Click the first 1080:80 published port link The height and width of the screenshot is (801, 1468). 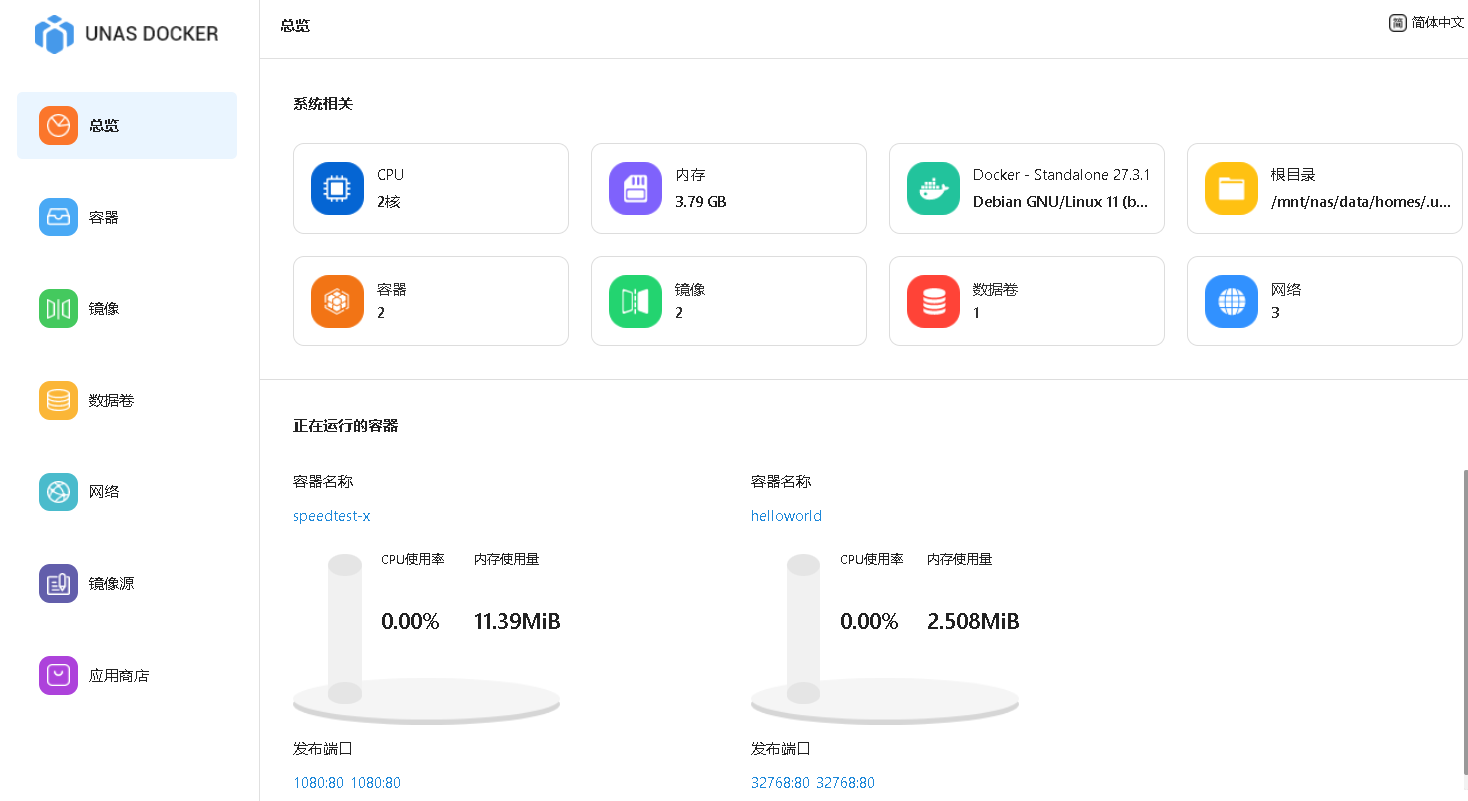pyautogui.click(x=318, y=783)
